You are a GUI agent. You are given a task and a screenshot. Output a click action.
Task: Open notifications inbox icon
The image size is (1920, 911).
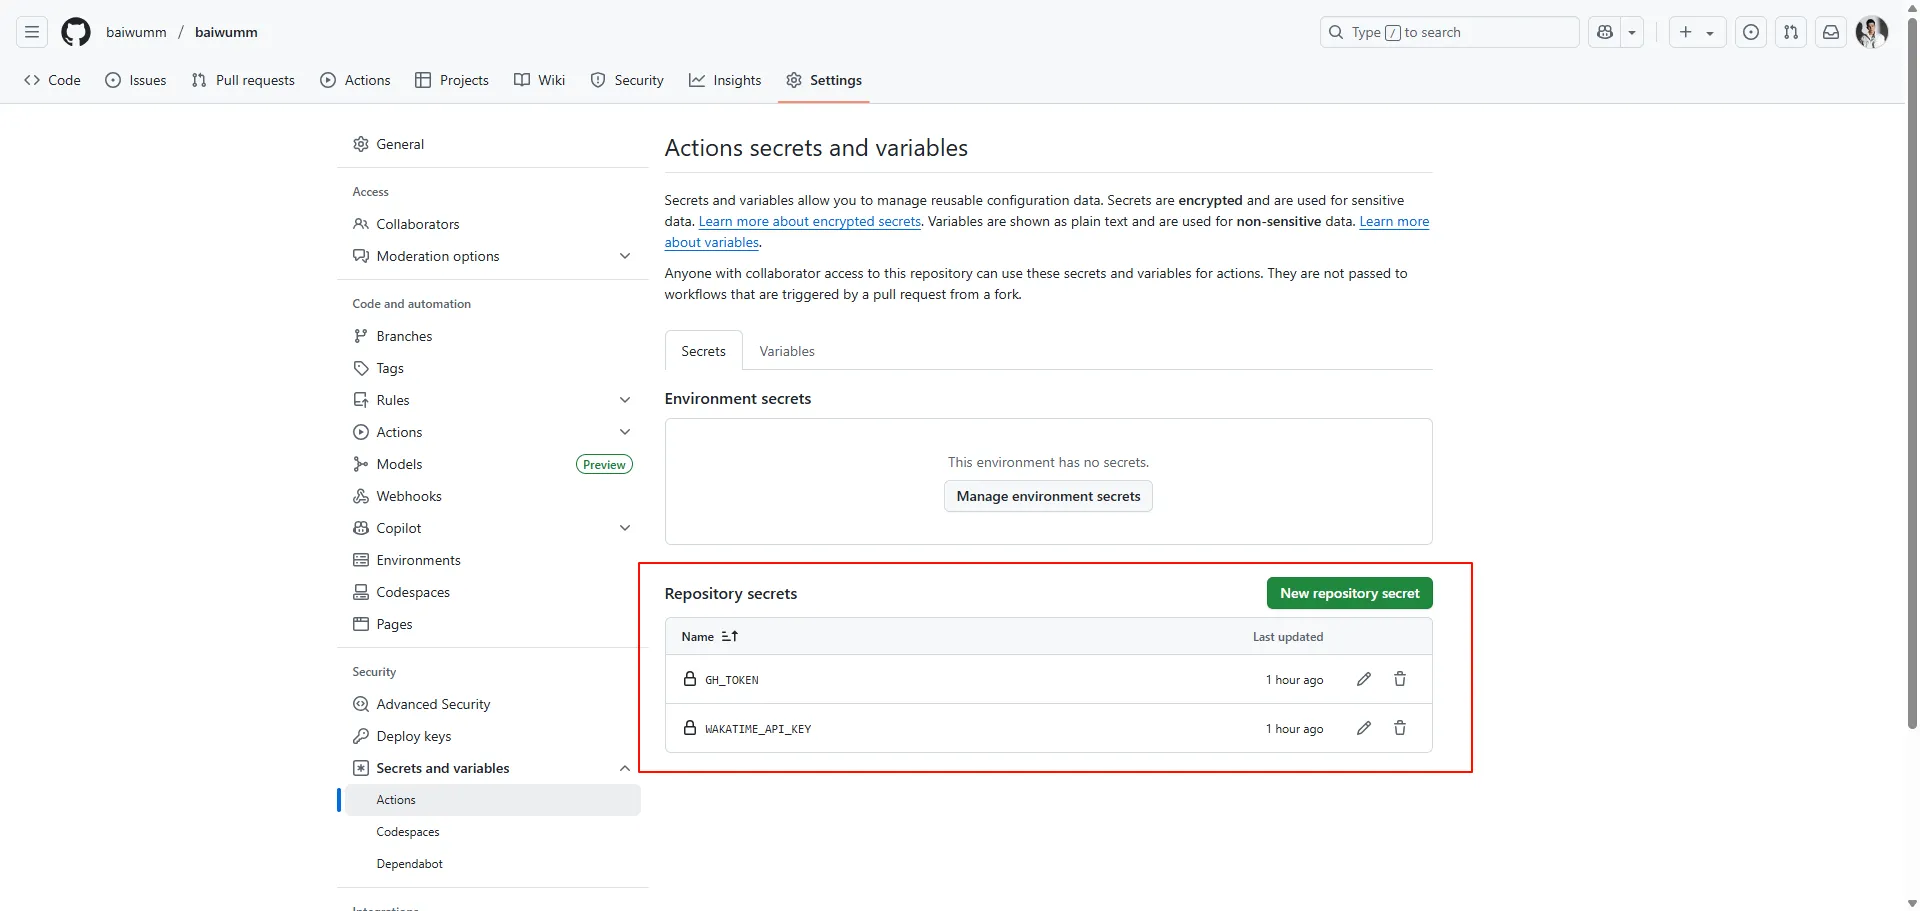pyautogui.click(x=1831, y=32)
